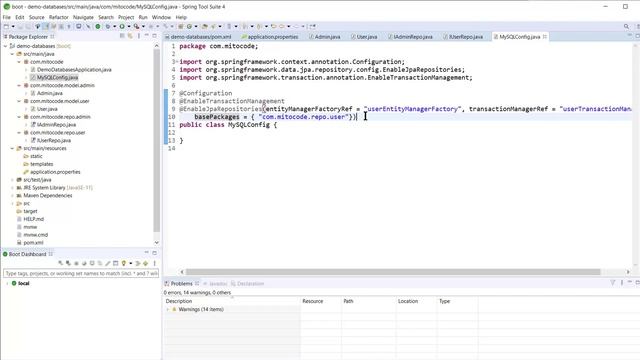Switch to application.properties editor tab
640x360 pixels.
270,37
